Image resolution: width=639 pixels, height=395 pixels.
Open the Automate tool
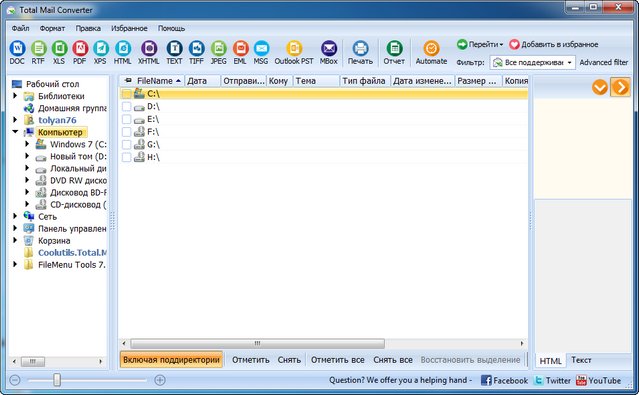click(431, 53)
